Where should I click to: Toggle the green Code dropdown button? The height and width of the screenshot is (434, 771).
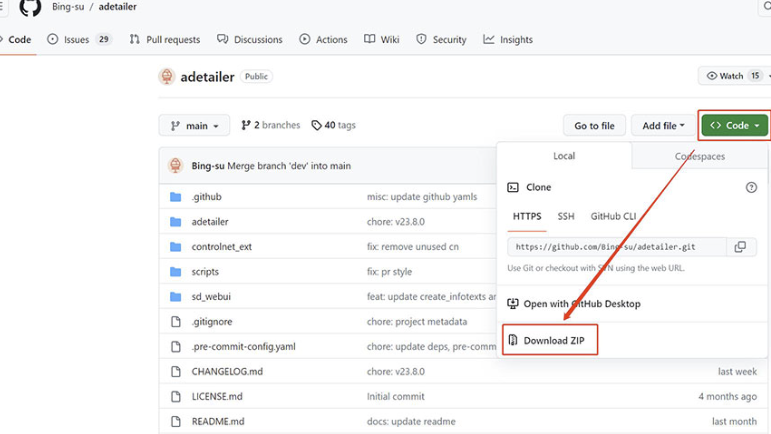click(735, 125)
